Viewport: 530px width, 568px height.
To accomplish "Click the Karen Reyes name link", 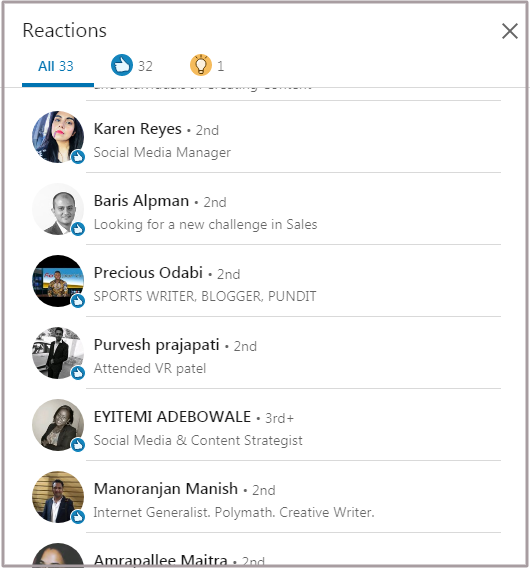I will click(x=138, y=129).
